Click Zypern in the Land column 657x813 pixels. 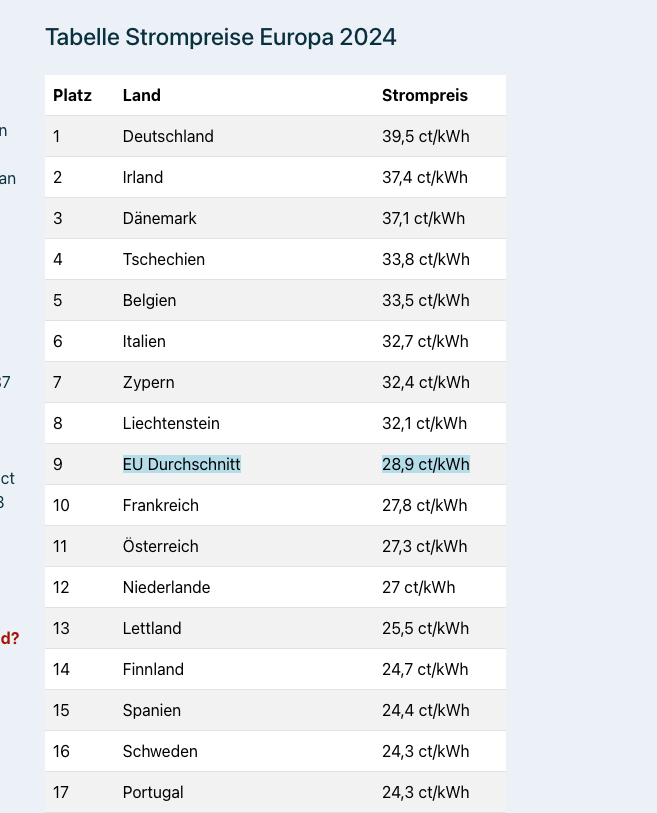pos(148,383)
